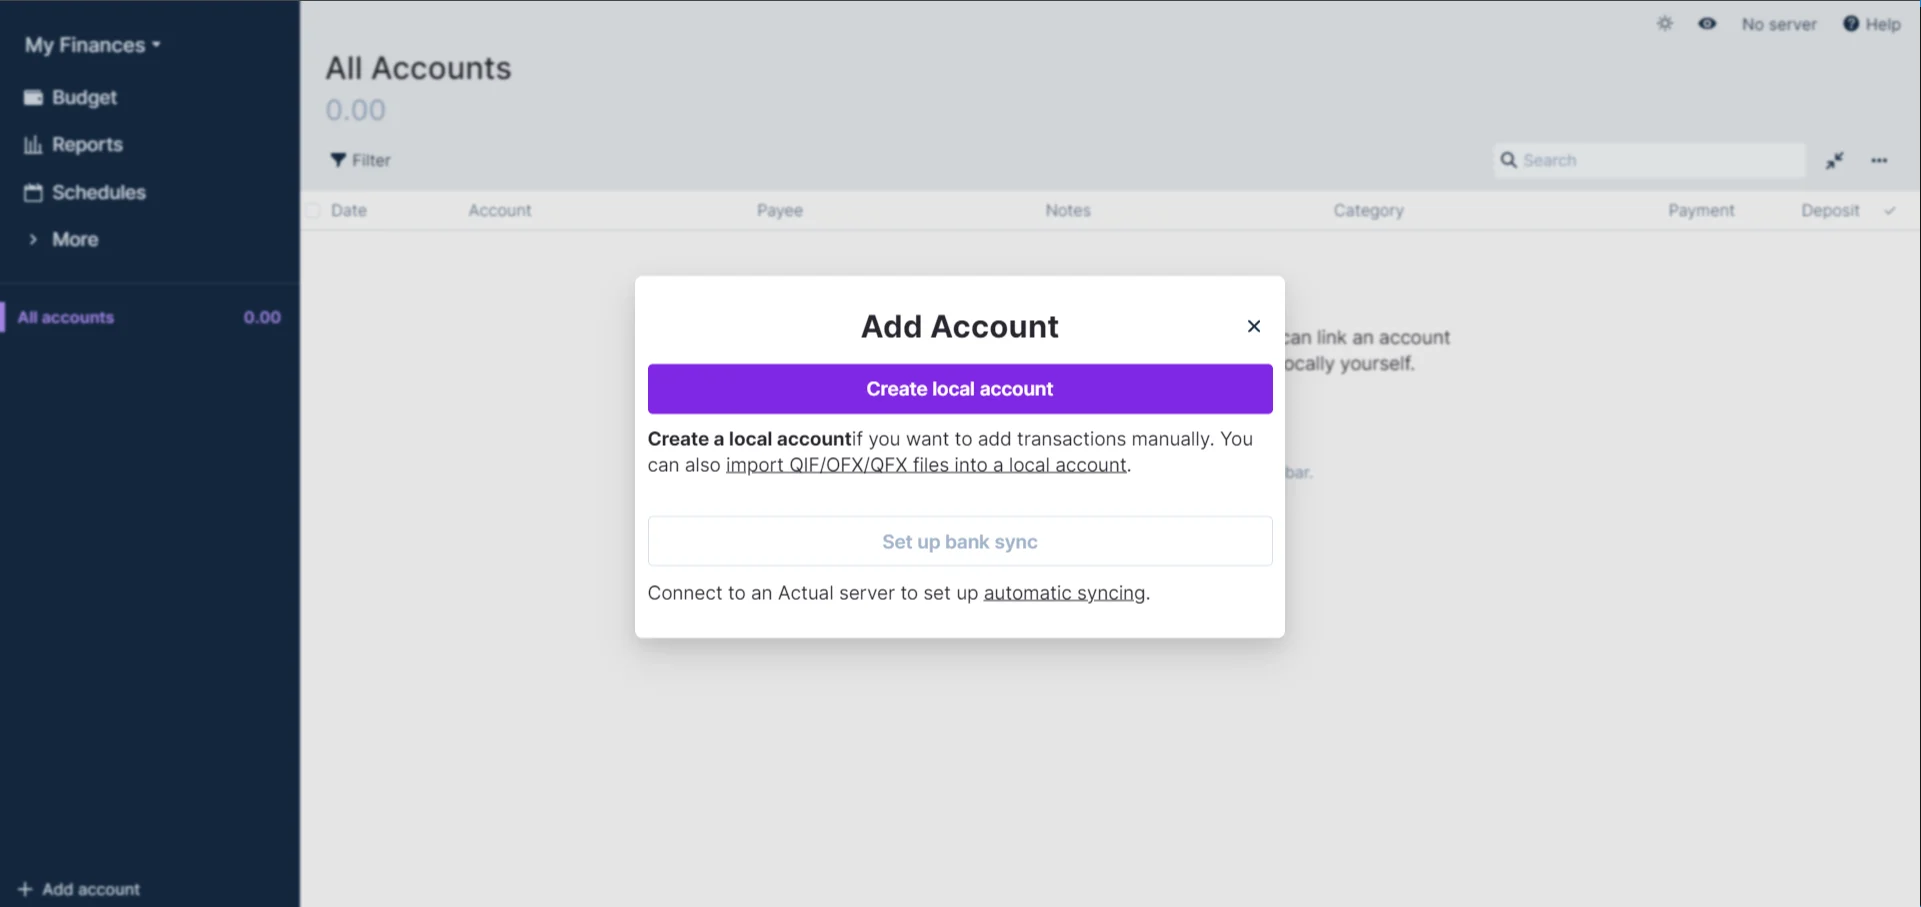This screenshot has height=907, width=1921.
Task: Click the Budget wallet icon in sidebar
Action: tap(33, 97)
